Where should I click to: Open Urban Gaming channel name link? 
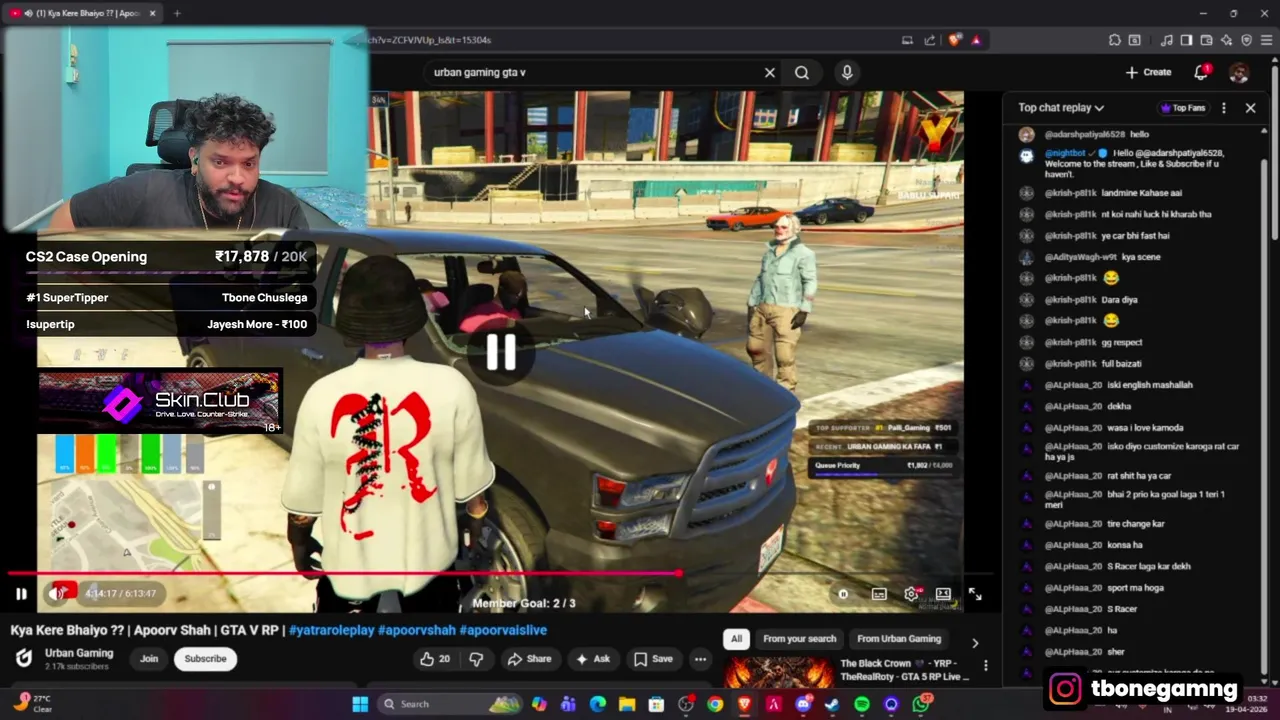(x=79, y=653)
